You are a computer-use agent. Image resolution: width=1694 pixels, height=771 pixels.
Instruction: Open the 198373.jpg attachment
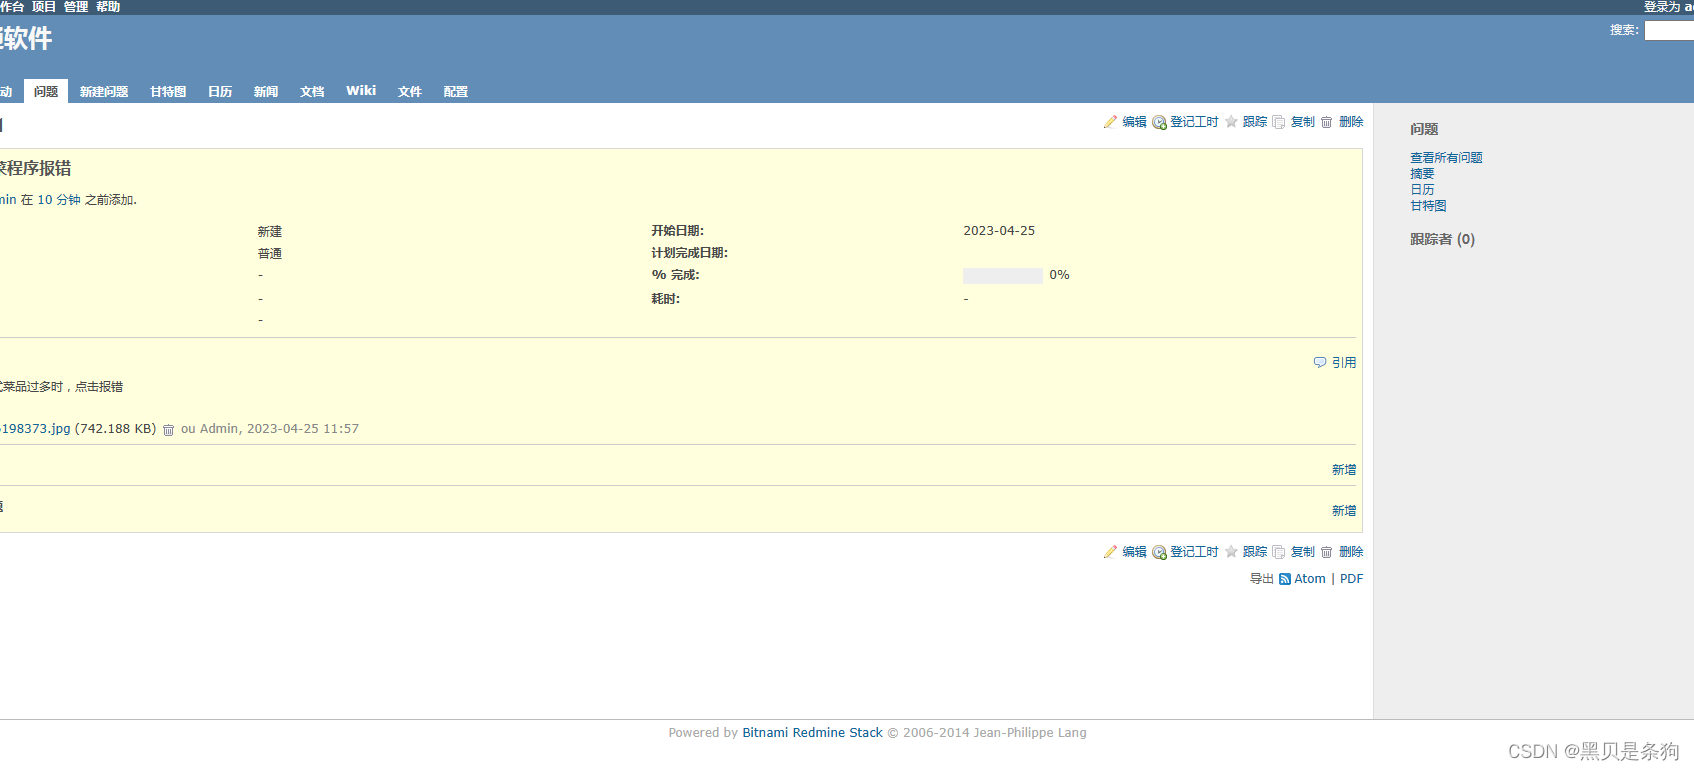tap(35, 429)
